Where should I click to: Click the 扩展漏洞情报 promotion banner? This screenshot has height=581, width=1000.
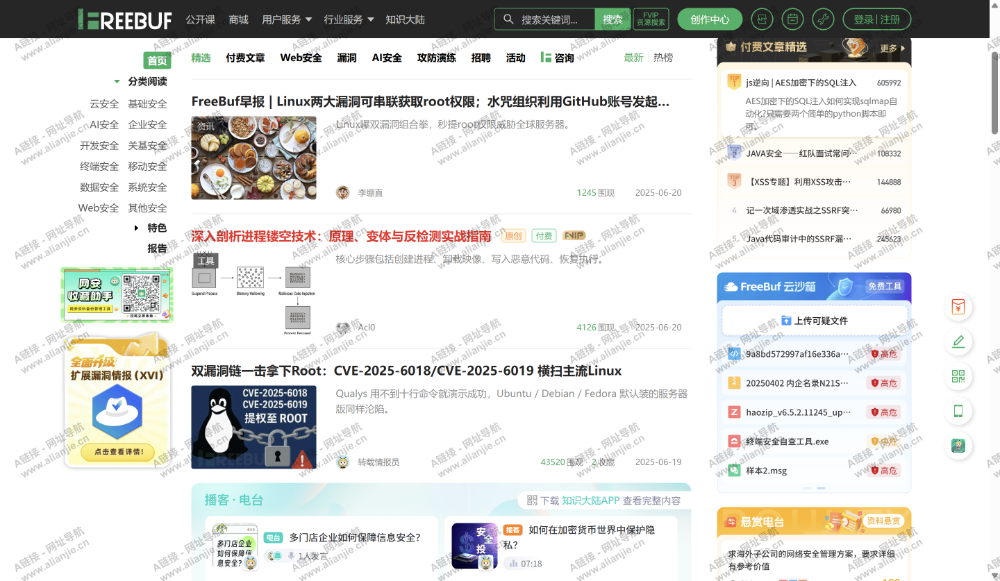point(117,402)
